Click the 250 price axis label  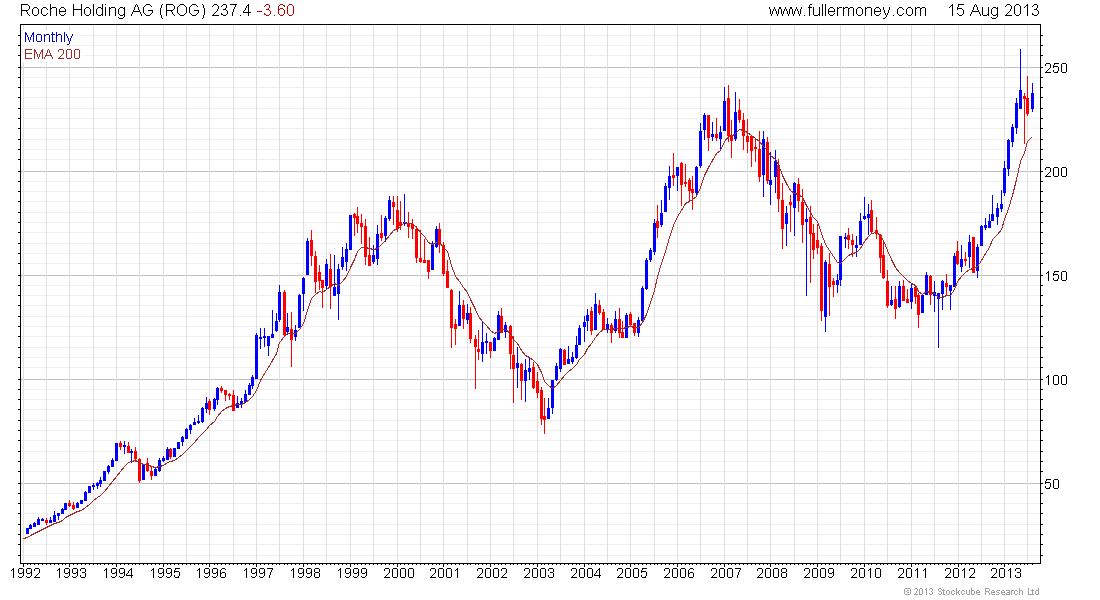pyautogui.click(x=1056, y=68)
